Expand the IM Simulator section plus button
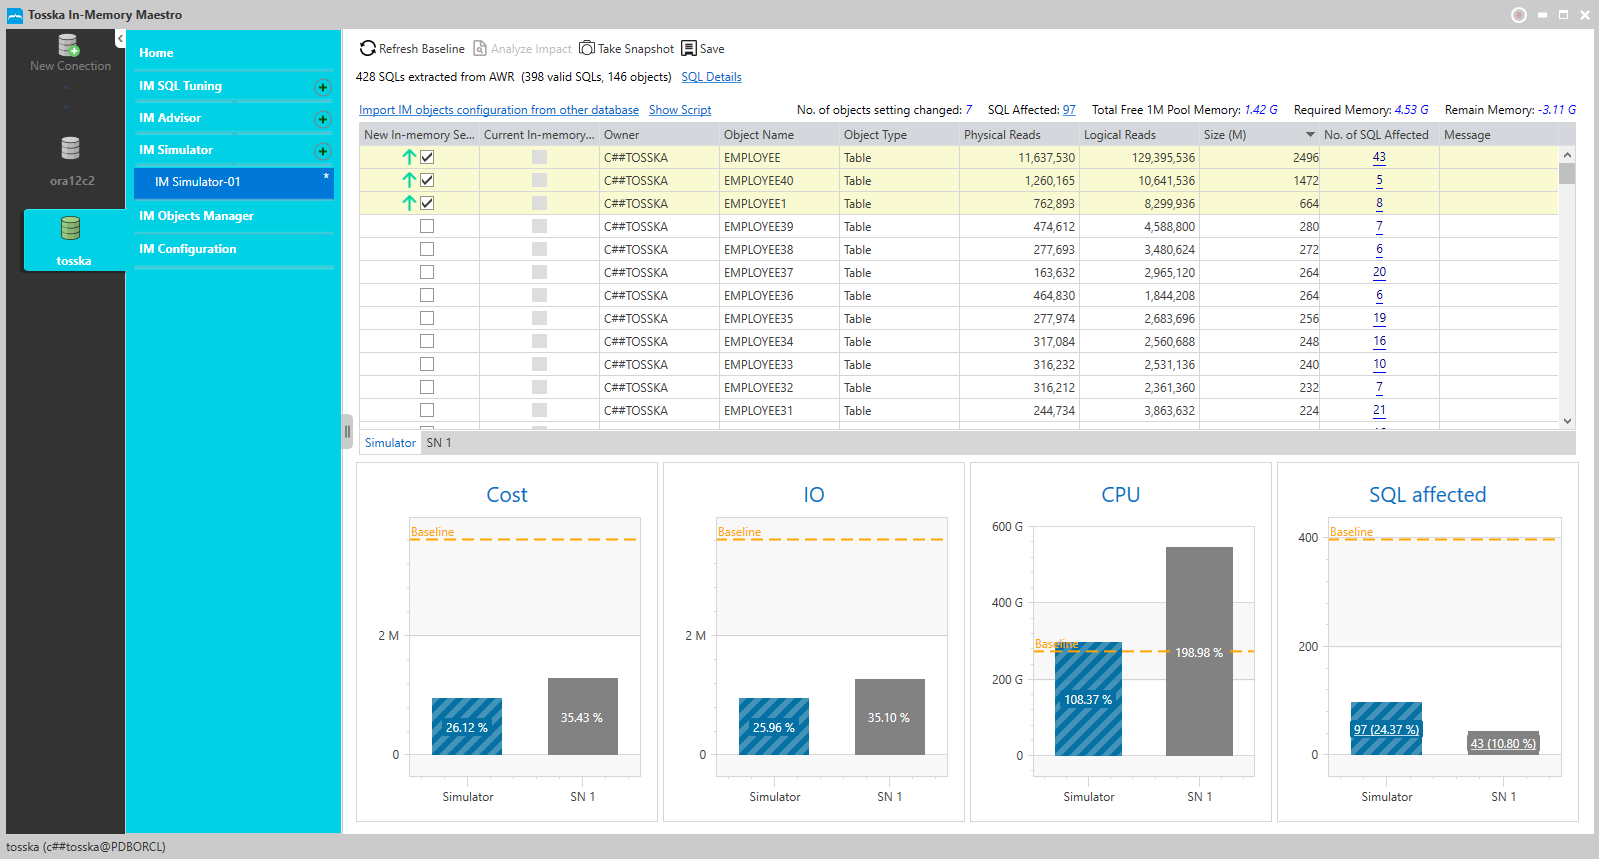The image size is (1599, 859). (322, 151)
